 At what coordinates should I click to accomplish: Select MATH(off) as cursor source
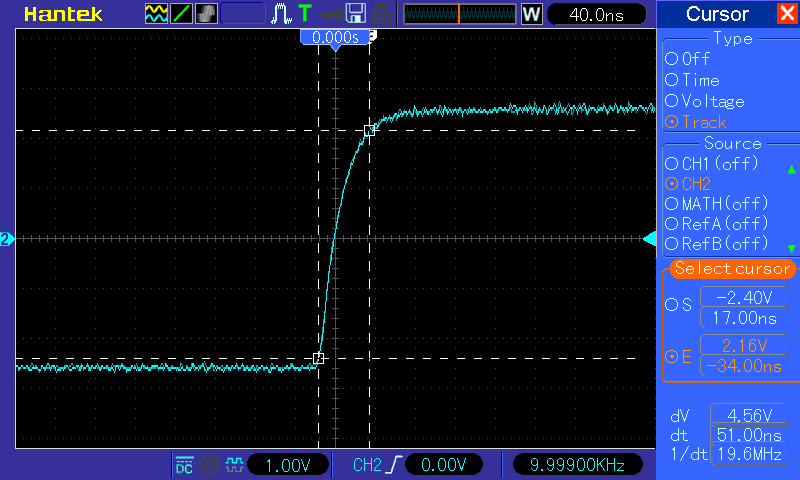716,204
